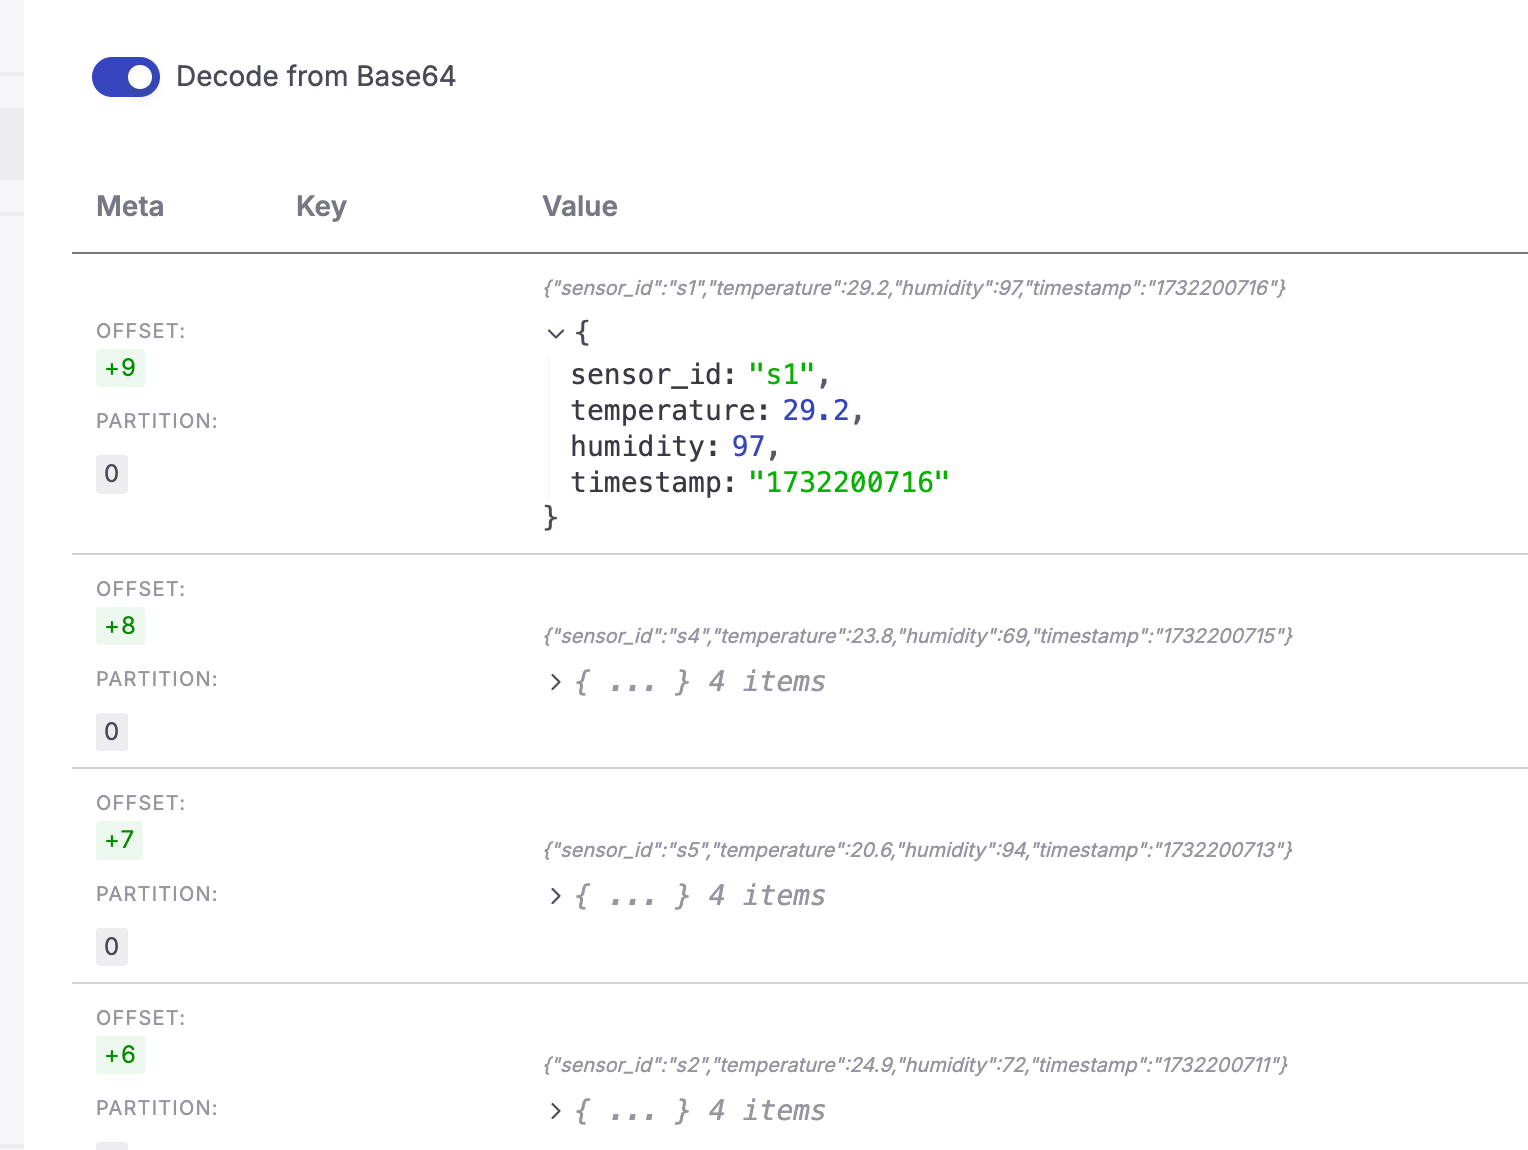Expand the collapsed JSON for sensor s2

556,1111
